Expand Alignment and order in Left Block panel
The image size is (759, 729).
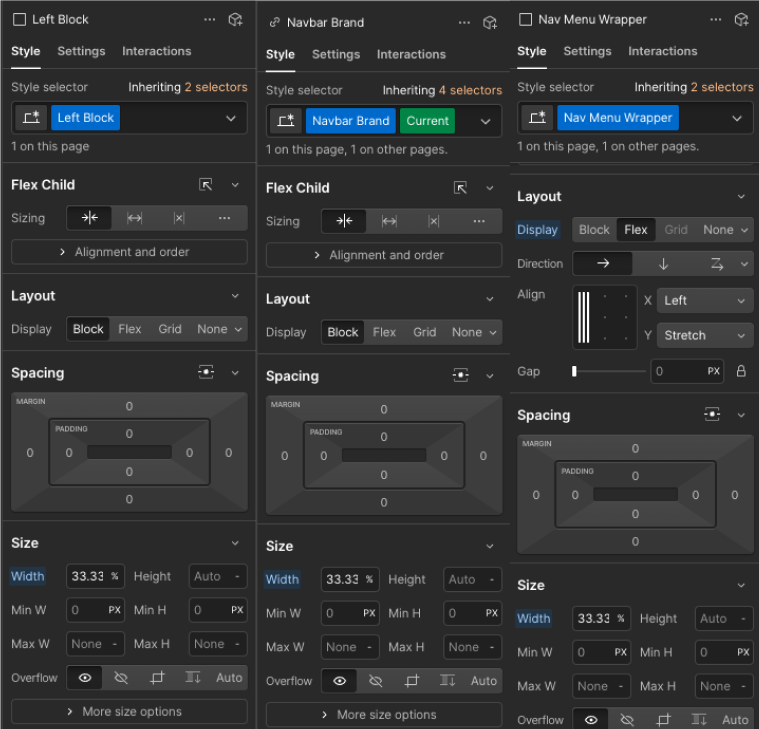pyautogui.click(x=129, y=252)
